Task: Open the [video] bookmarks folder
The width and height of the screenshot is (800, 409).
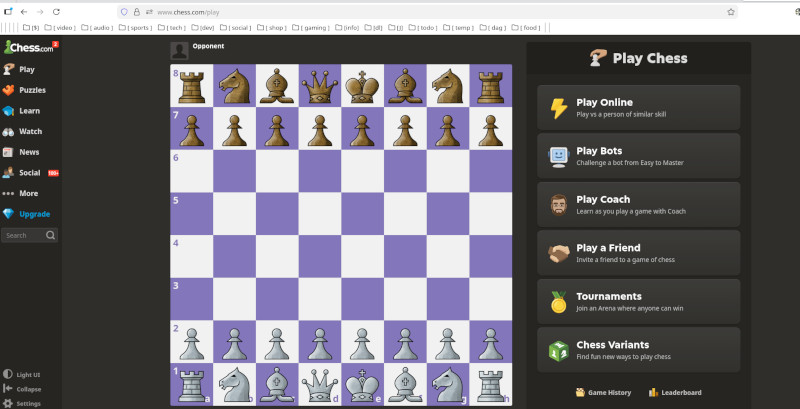Action: point(60,28)
